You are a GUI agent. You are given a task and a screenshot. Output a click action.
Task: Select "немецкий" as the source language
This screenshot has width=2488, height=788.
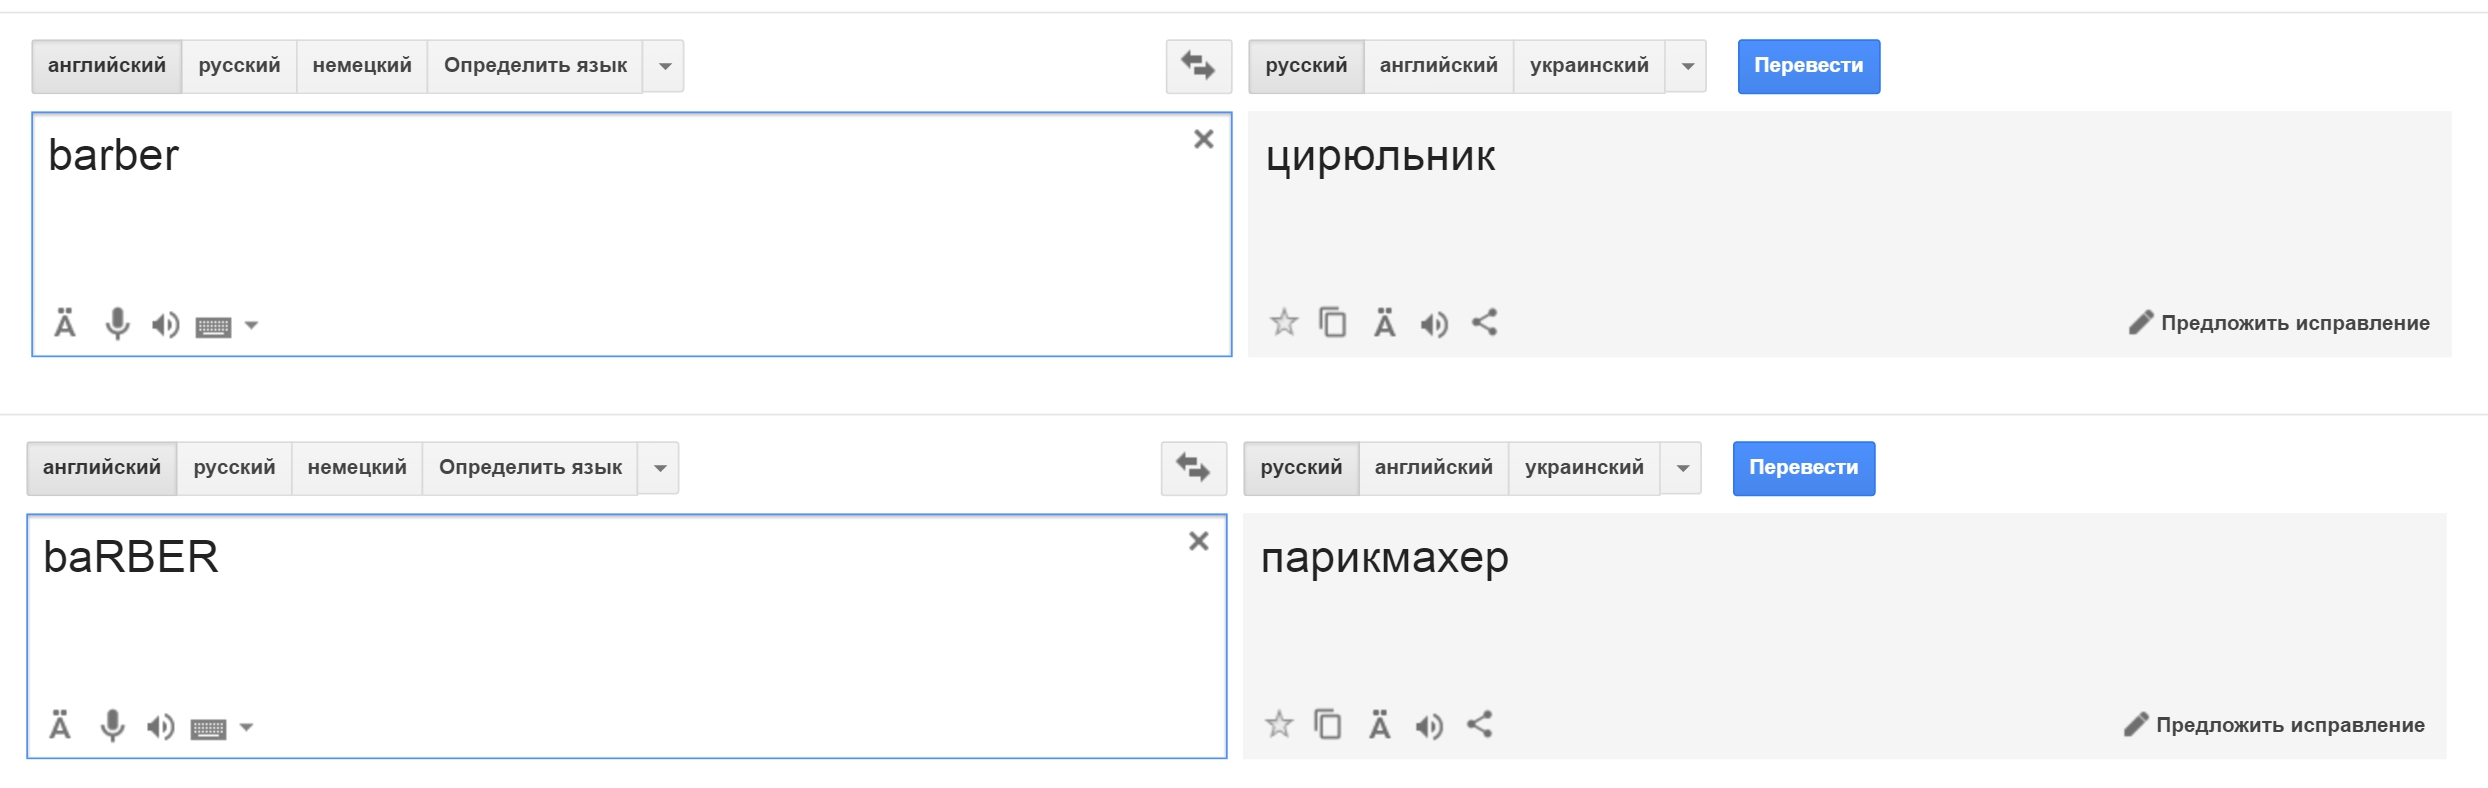click(x=361, y=65)
